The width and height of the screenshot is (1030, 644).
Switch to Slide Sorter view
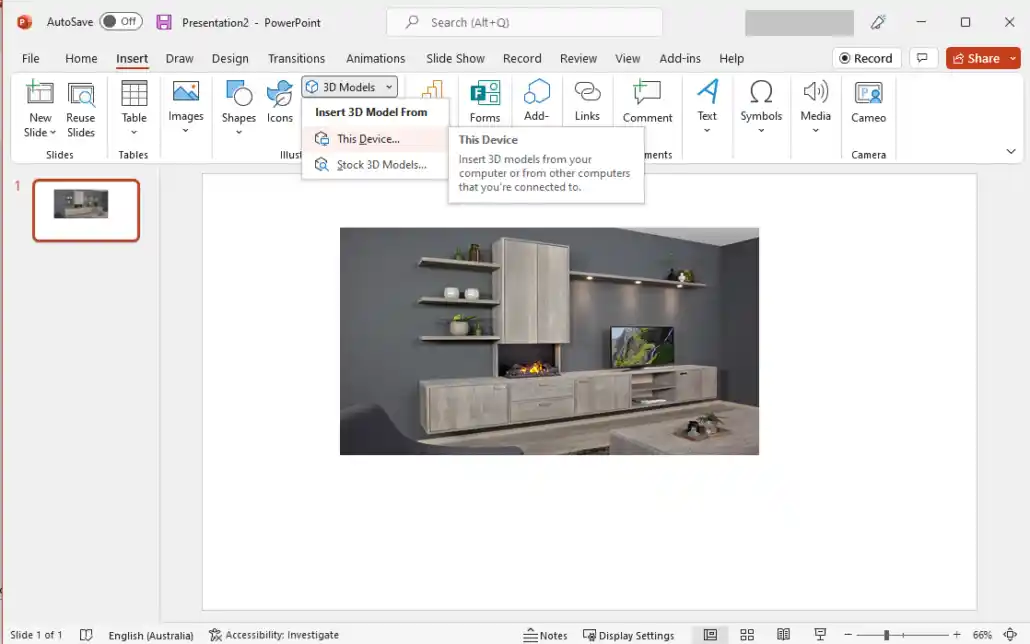click(747, 635)
